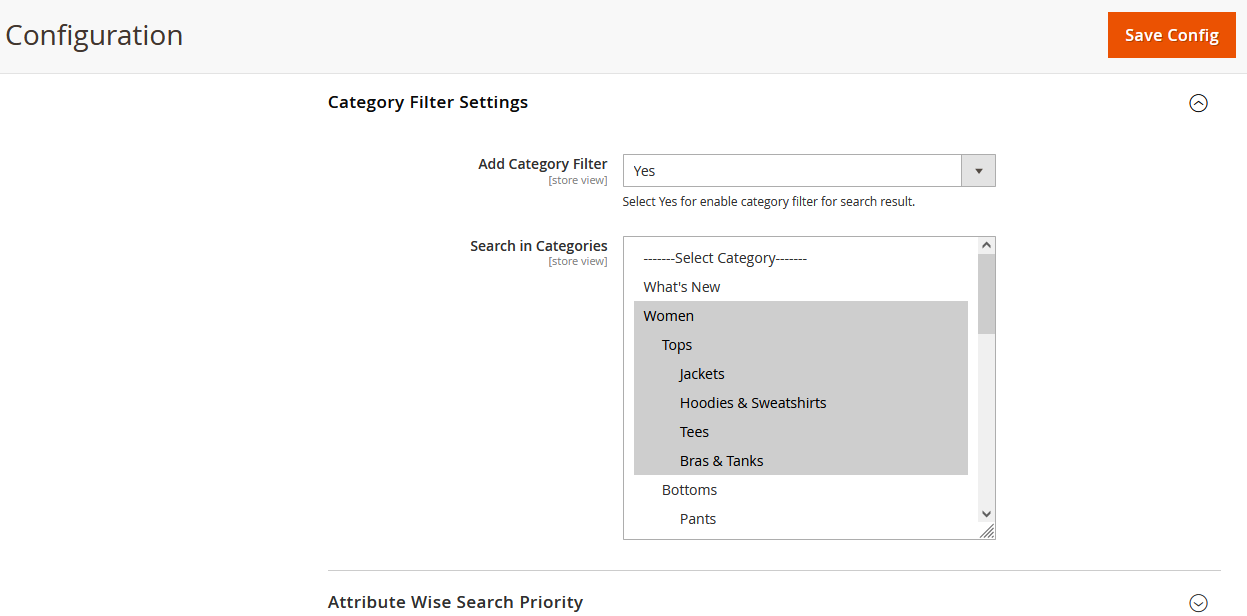Select 'Bottoms' in the category list
The height and width of the screenshot is (616, 1247).
click(689, 489)
